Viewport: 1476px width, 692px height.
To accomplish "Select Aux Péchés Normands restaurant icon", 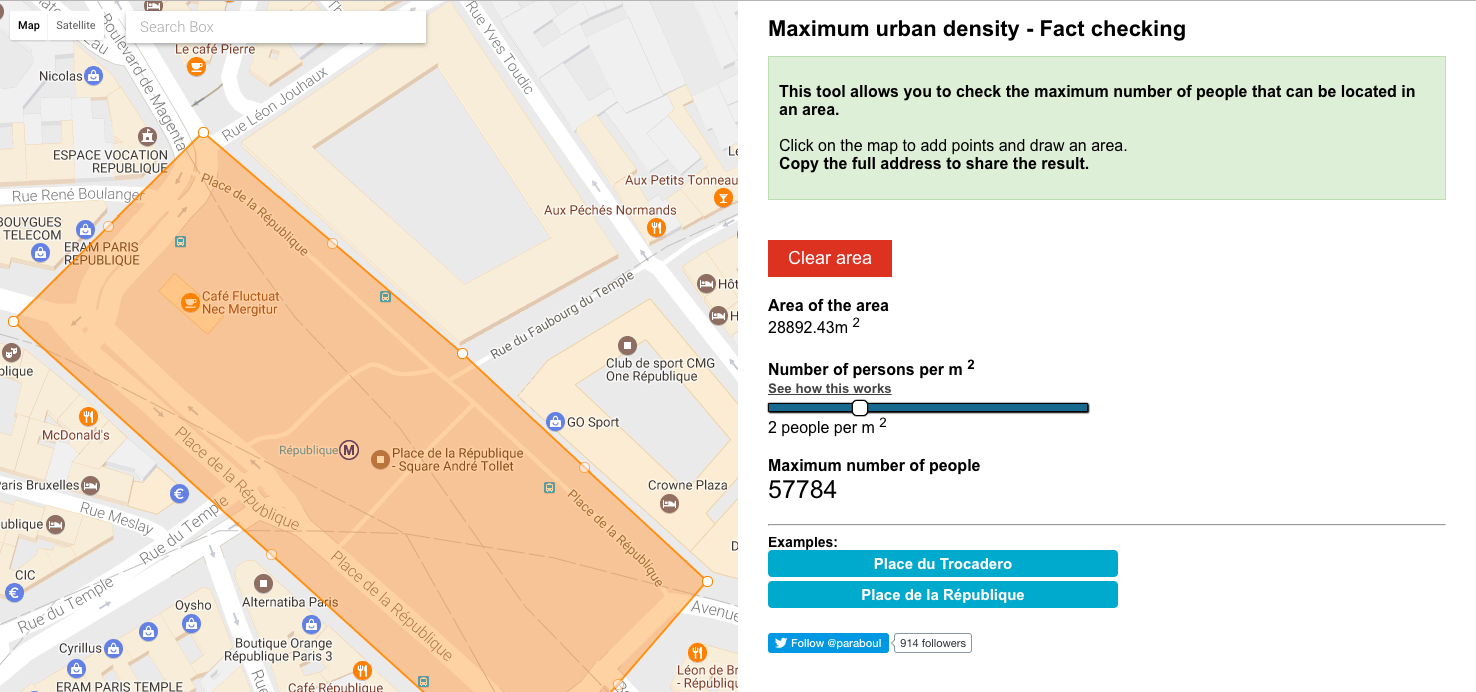I will coord(655,228).
